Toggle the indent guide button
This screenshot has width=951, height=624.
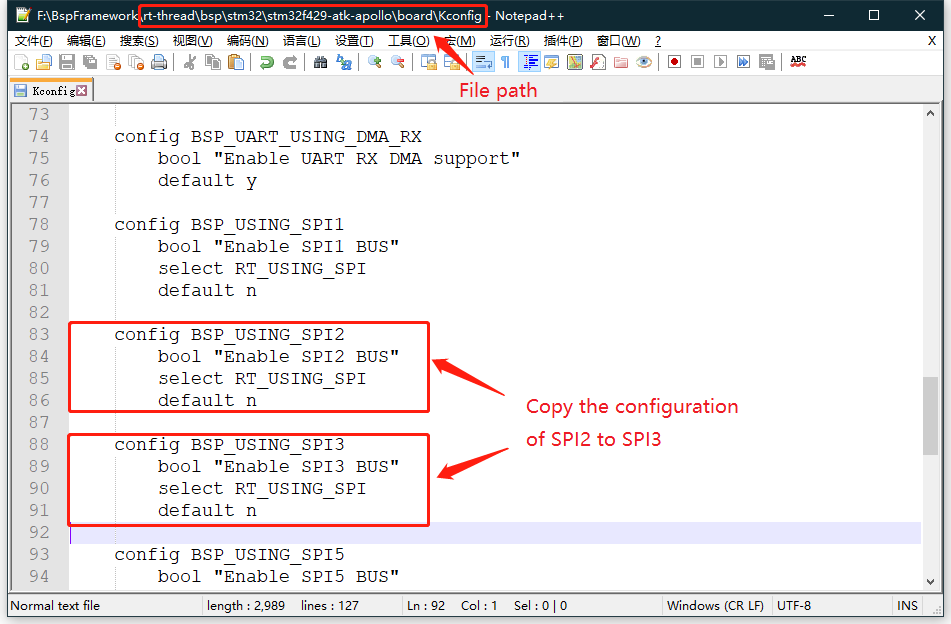(x=529, y=62)
